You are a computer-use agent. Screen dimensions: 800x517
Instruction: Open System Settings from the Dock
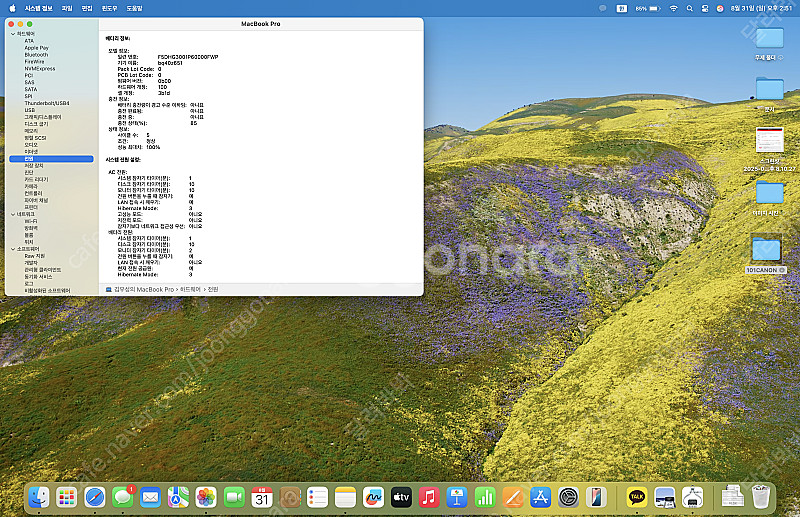(x=568, y=497)
